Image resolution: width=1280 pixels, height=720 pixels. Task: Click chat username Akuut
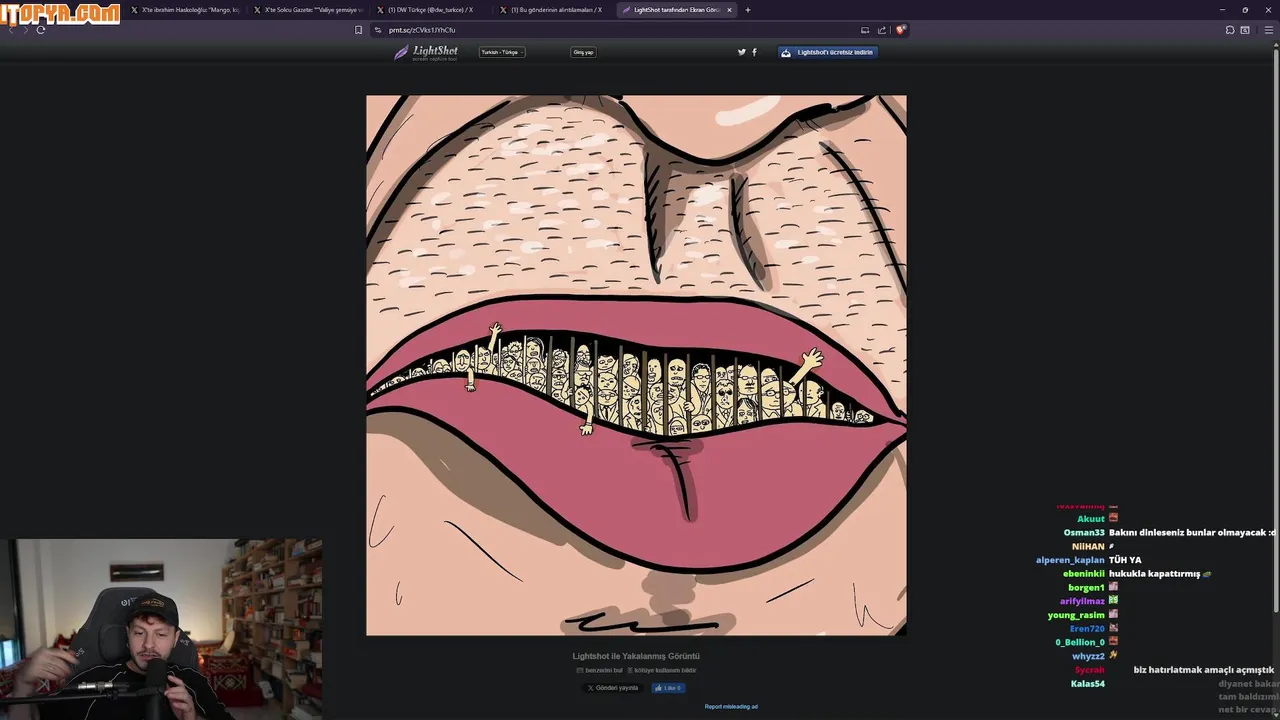tap(1091, 519)
